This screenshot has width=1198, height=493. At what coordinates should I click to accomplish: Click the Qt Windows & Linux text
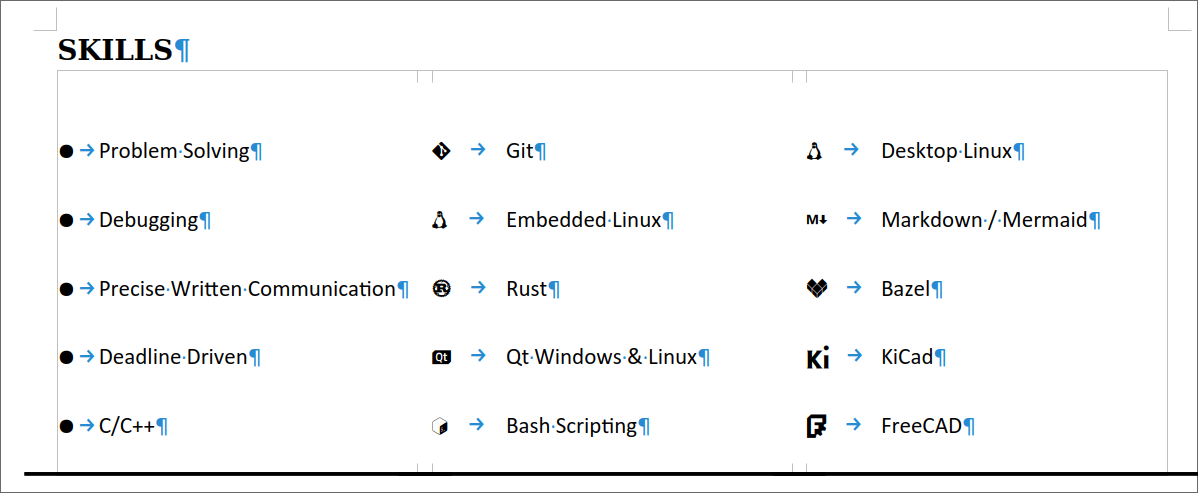pyautogui.click(x=601, y=357)
